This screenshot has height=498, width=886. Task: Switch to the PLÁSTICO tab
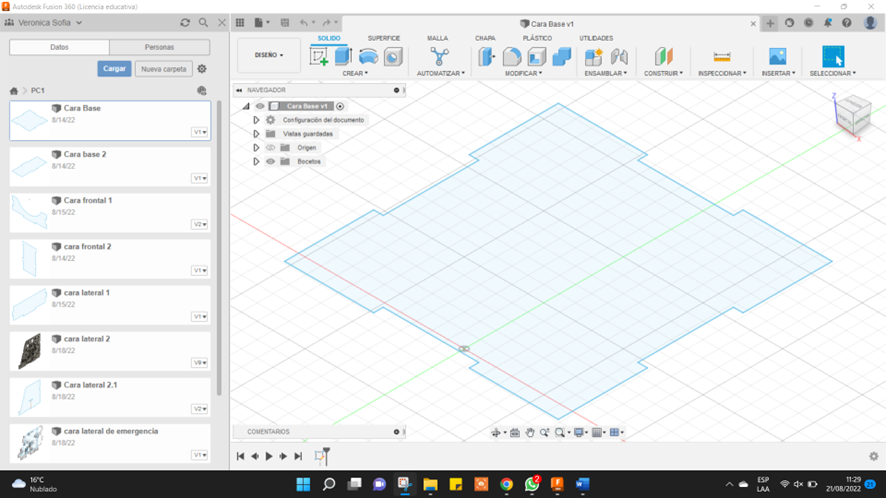click(537, 38)
